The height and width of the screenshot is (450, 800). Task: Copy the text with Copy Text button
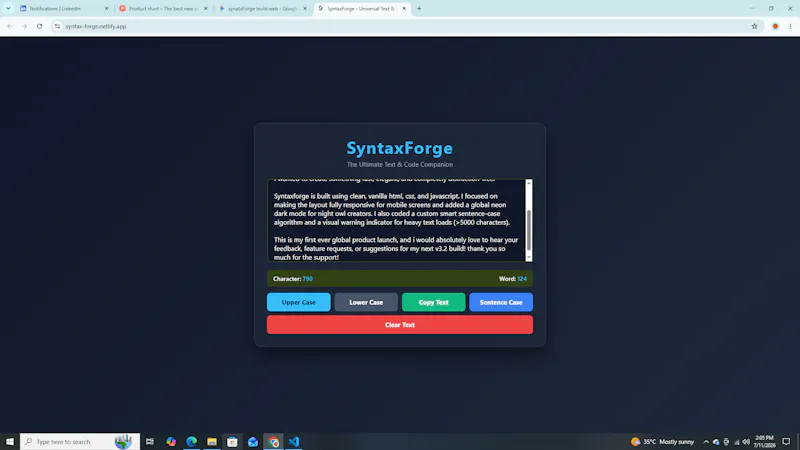433,302
